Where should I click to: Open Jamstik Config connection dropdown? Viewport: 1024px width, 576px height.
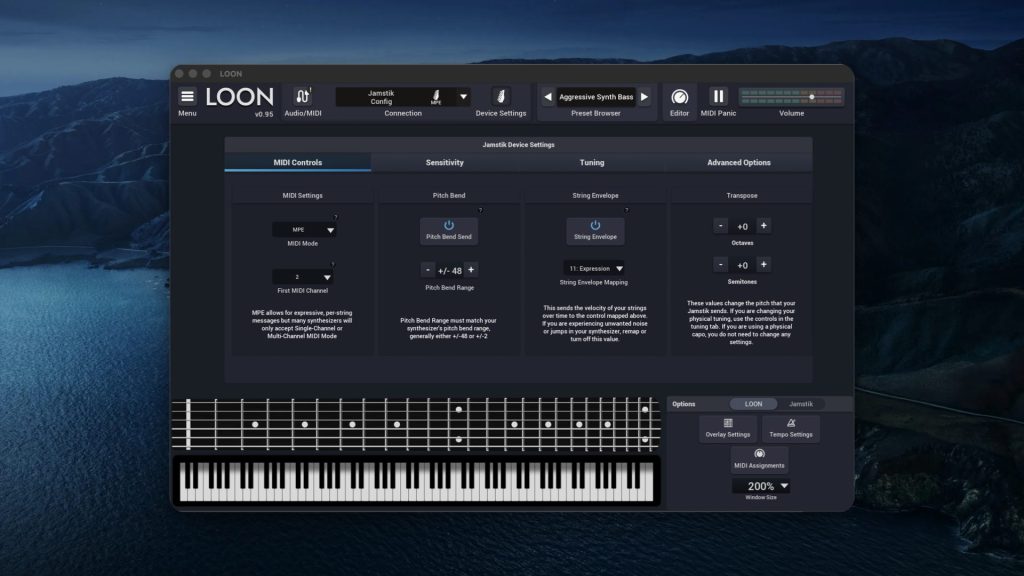(403, 97)
